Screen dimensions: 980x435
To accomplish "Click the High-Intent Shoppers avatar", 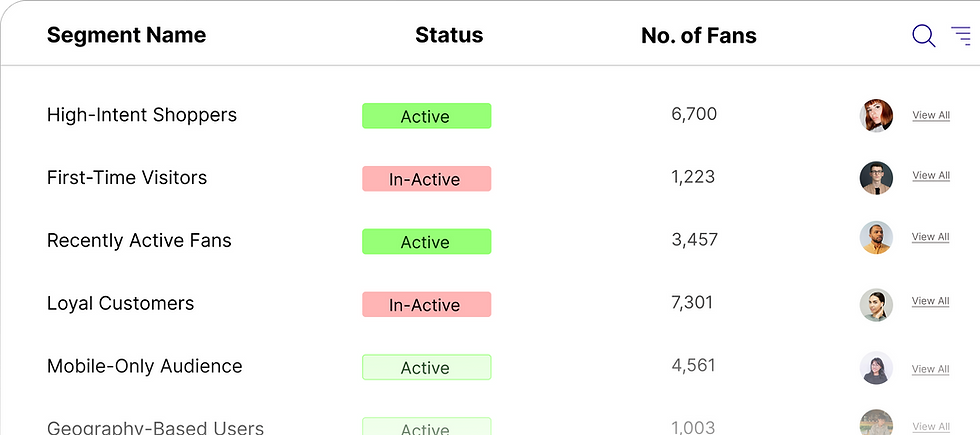I will point(876,116).
